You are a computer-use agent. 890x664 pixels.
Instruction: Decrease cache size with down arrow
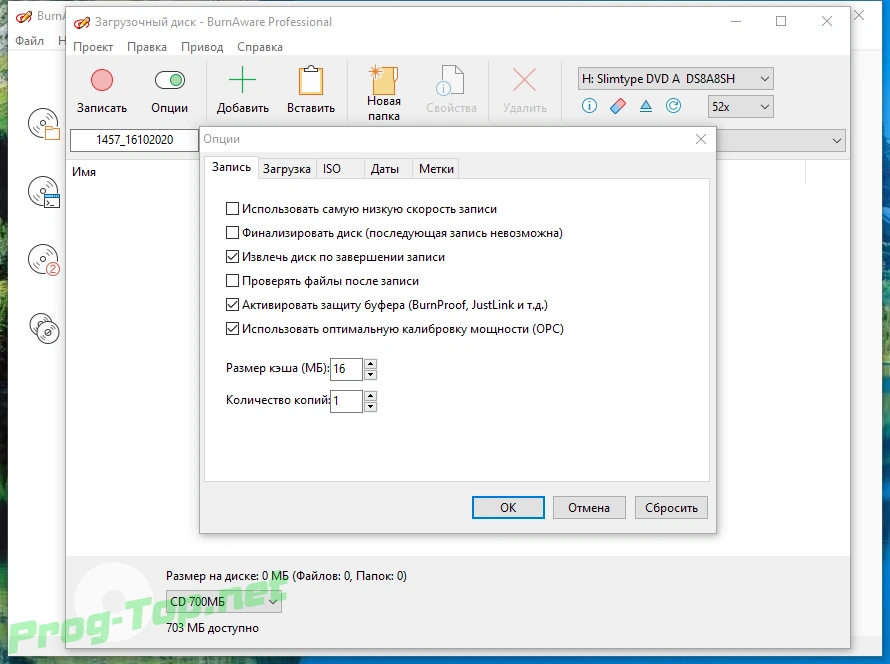(370, 374)
